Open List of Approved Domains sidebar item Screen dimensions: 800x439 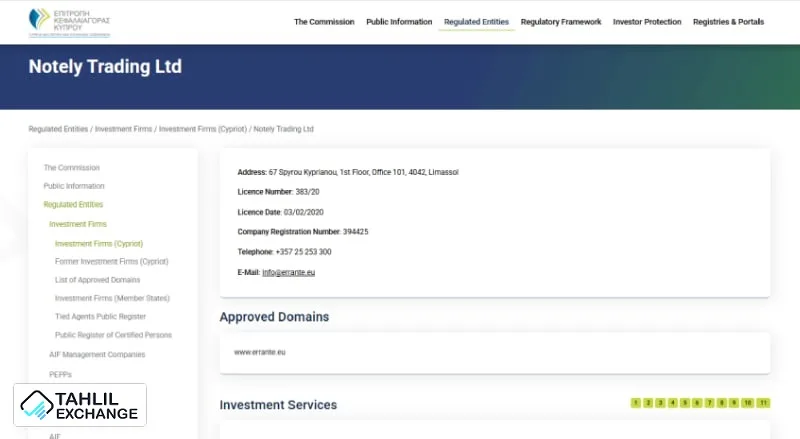[98, 280]
